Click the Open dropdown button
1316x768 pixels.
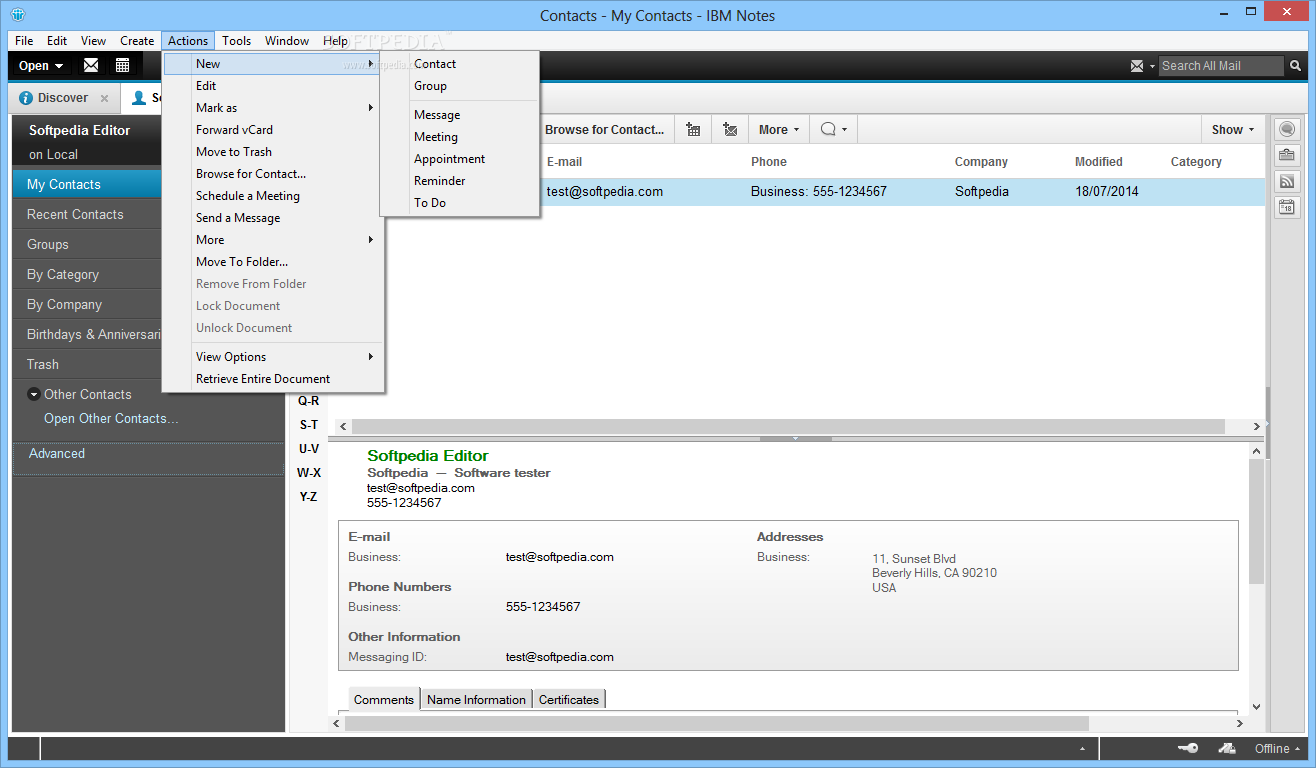tap(41, 66)
